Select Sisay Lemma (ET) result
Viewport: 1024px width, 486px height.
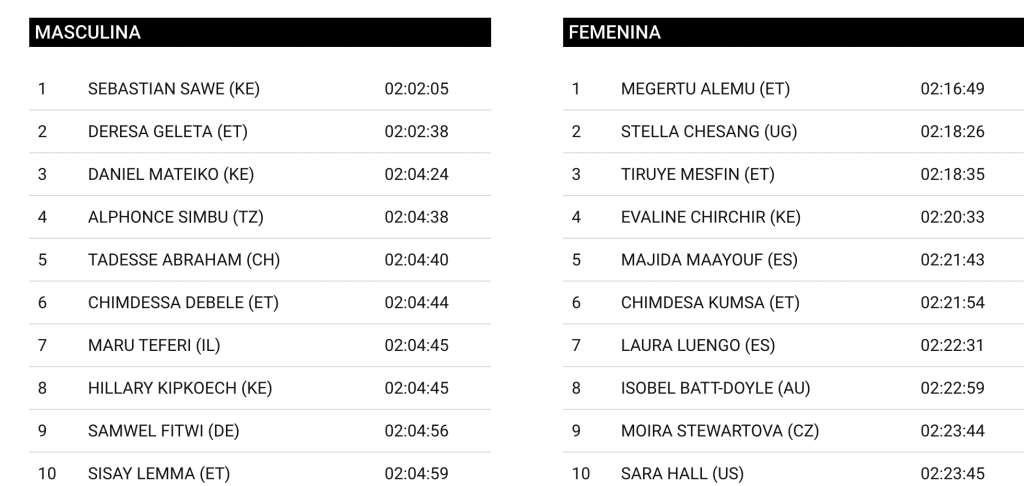pos(158,474)
